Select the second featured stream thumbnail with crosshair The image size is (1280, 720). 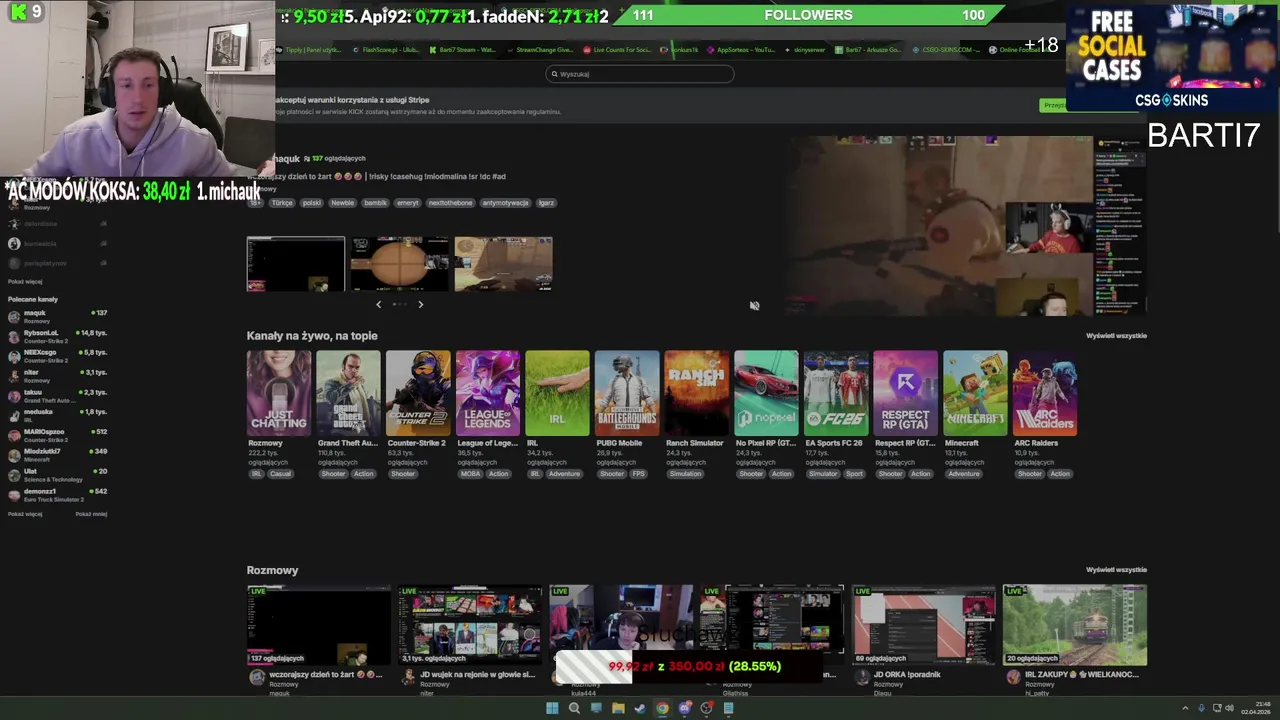pos(400,264)
